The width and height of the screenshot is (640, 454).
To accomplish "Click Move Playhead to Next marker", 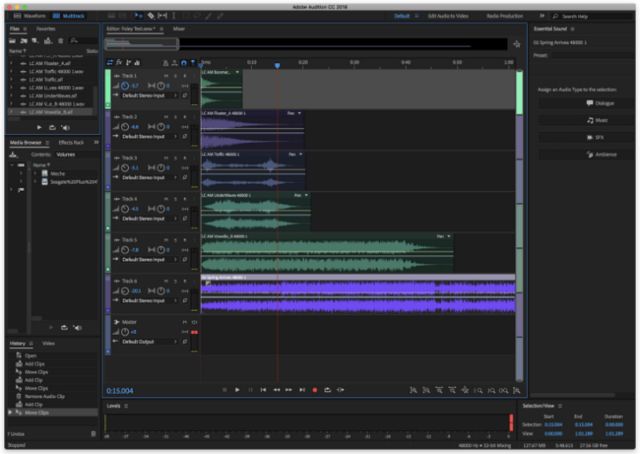I will 302,390.
